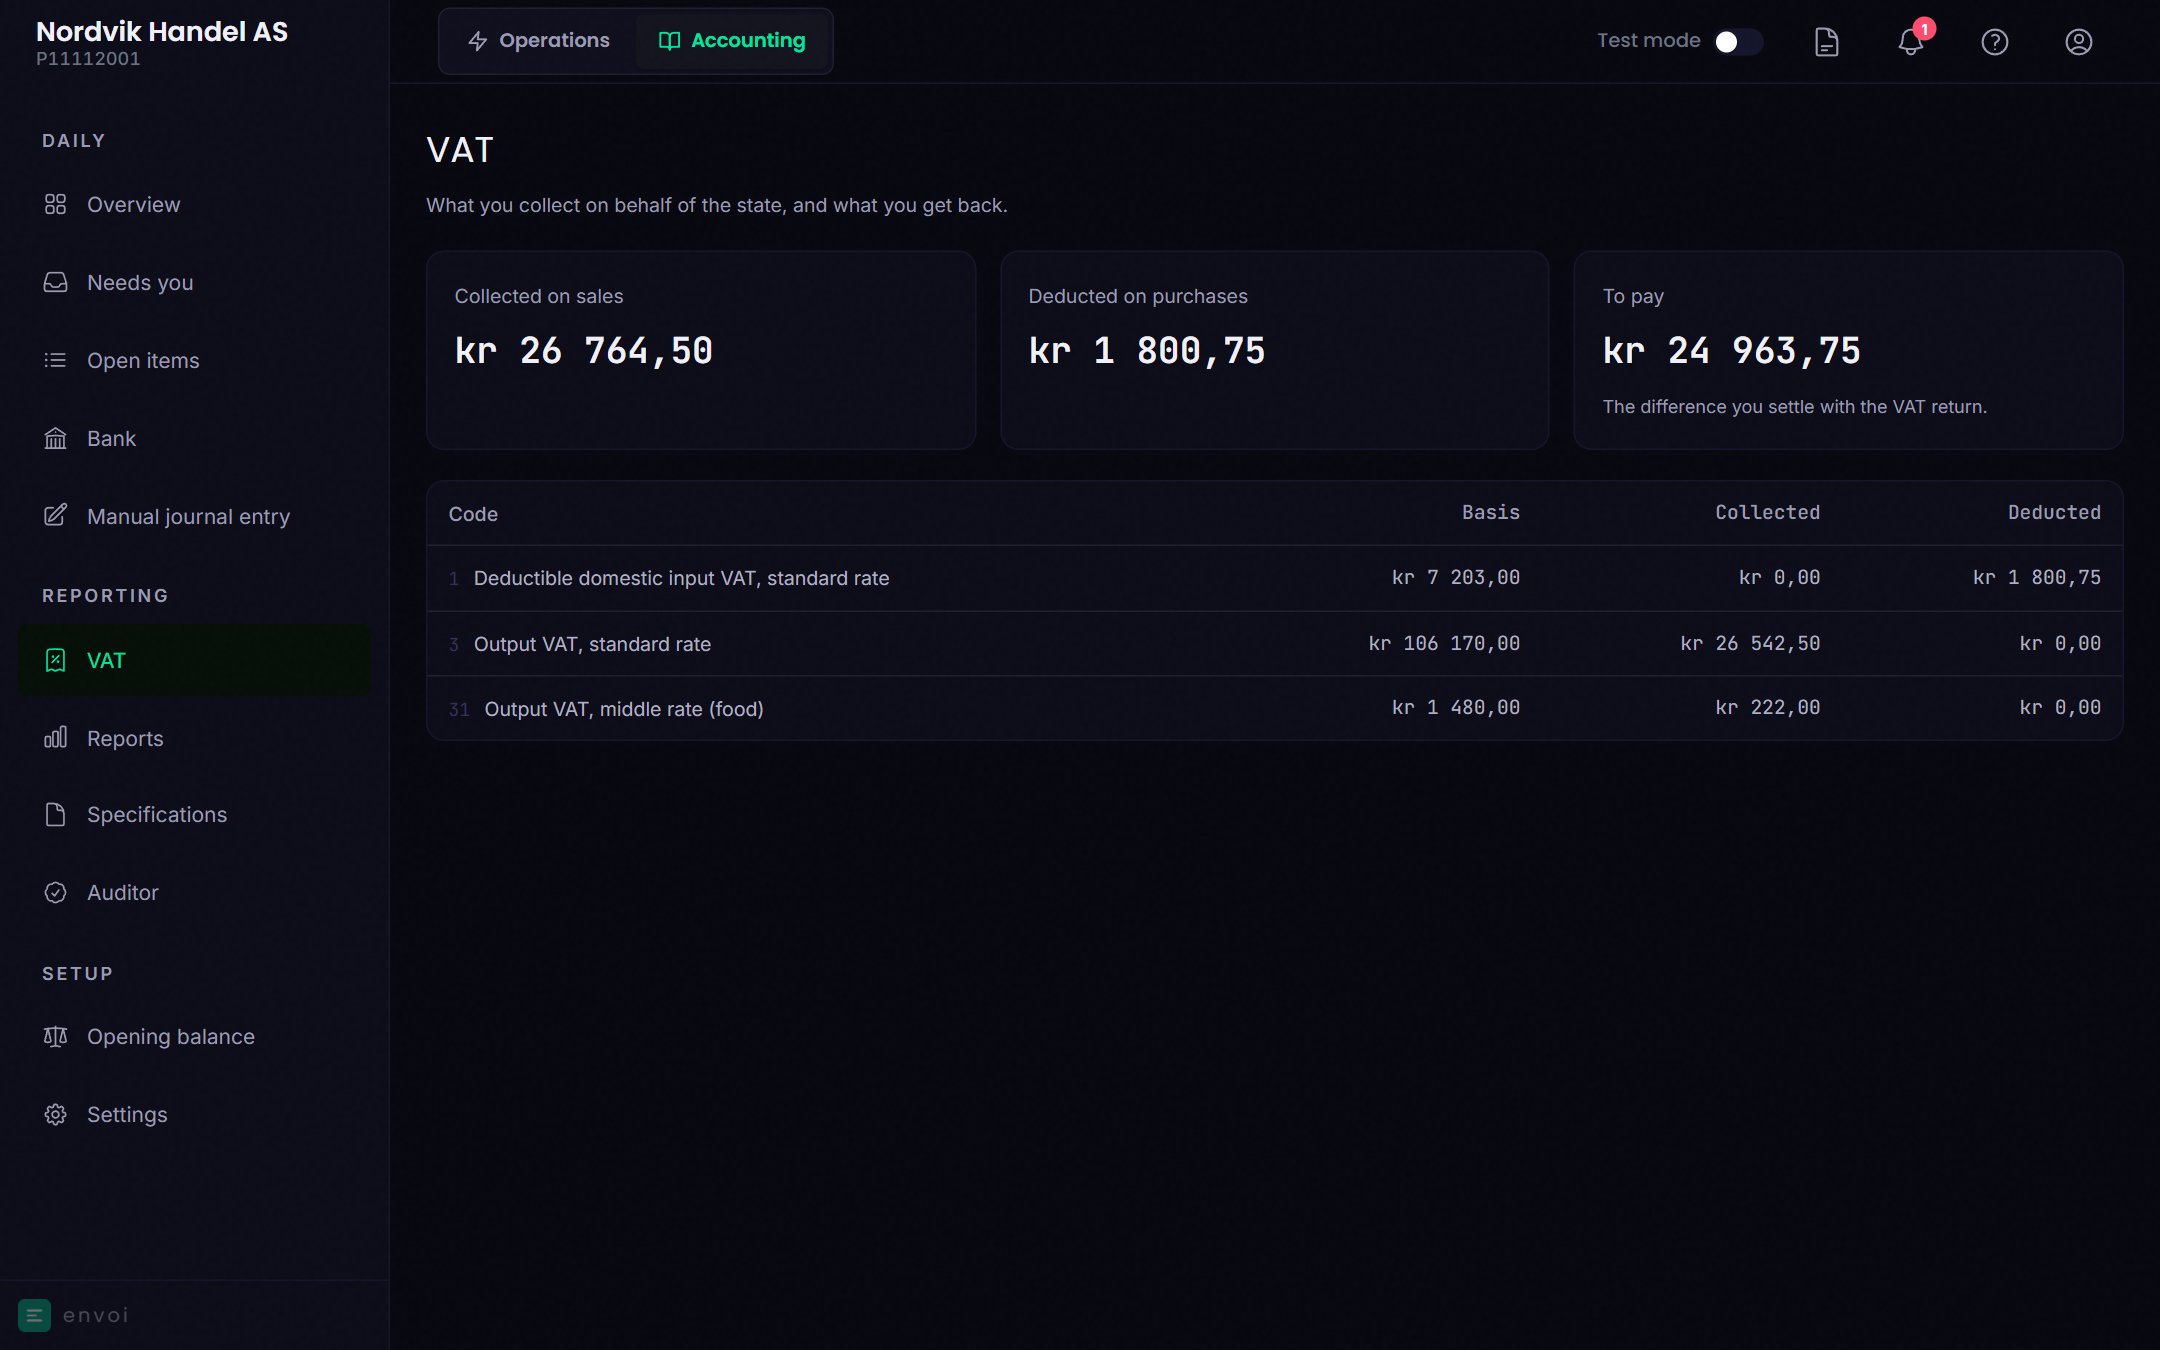The height and width of the screenshot is (1350, 2160).
Task: Open the Settings label in sidebar
Action: (x=127, y=1114)
